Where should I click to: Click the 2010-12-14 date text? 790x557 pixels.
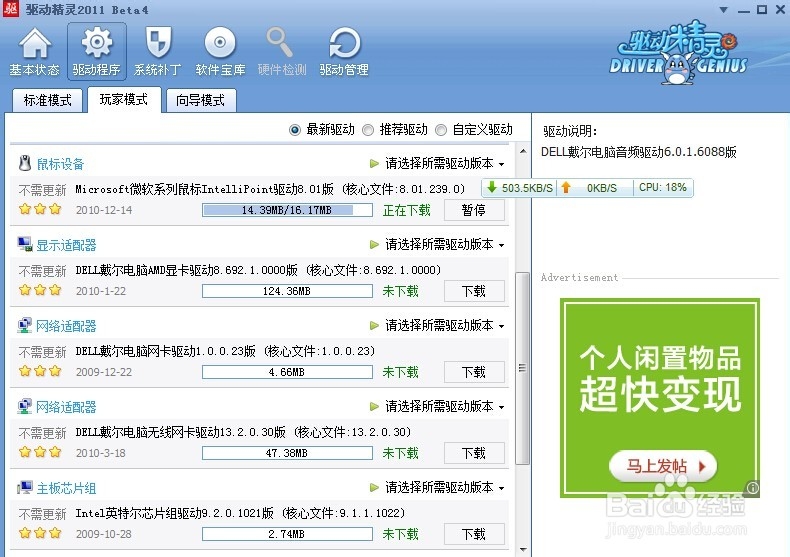click(104, 210)
